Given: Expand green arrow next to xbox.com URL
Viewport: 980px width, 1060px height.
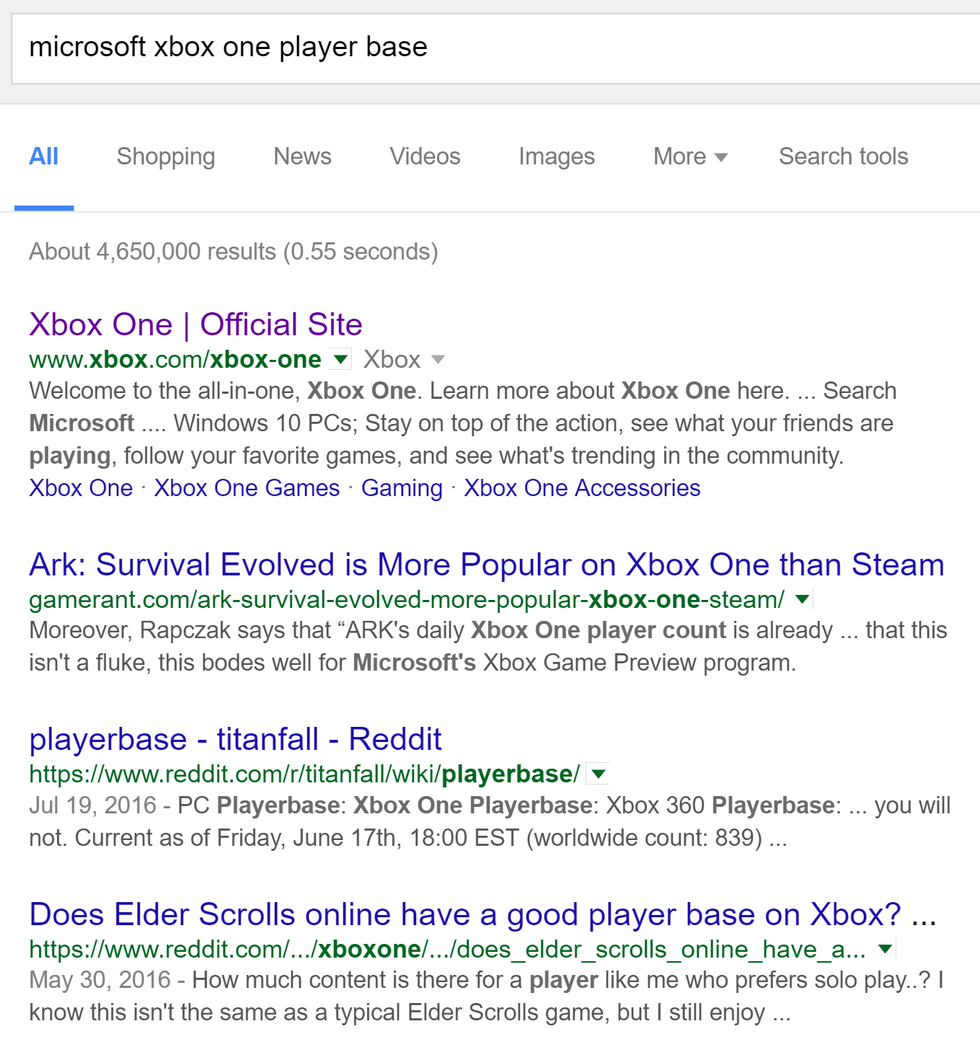Looking at the screenshot, I should (x=341, y=359).
